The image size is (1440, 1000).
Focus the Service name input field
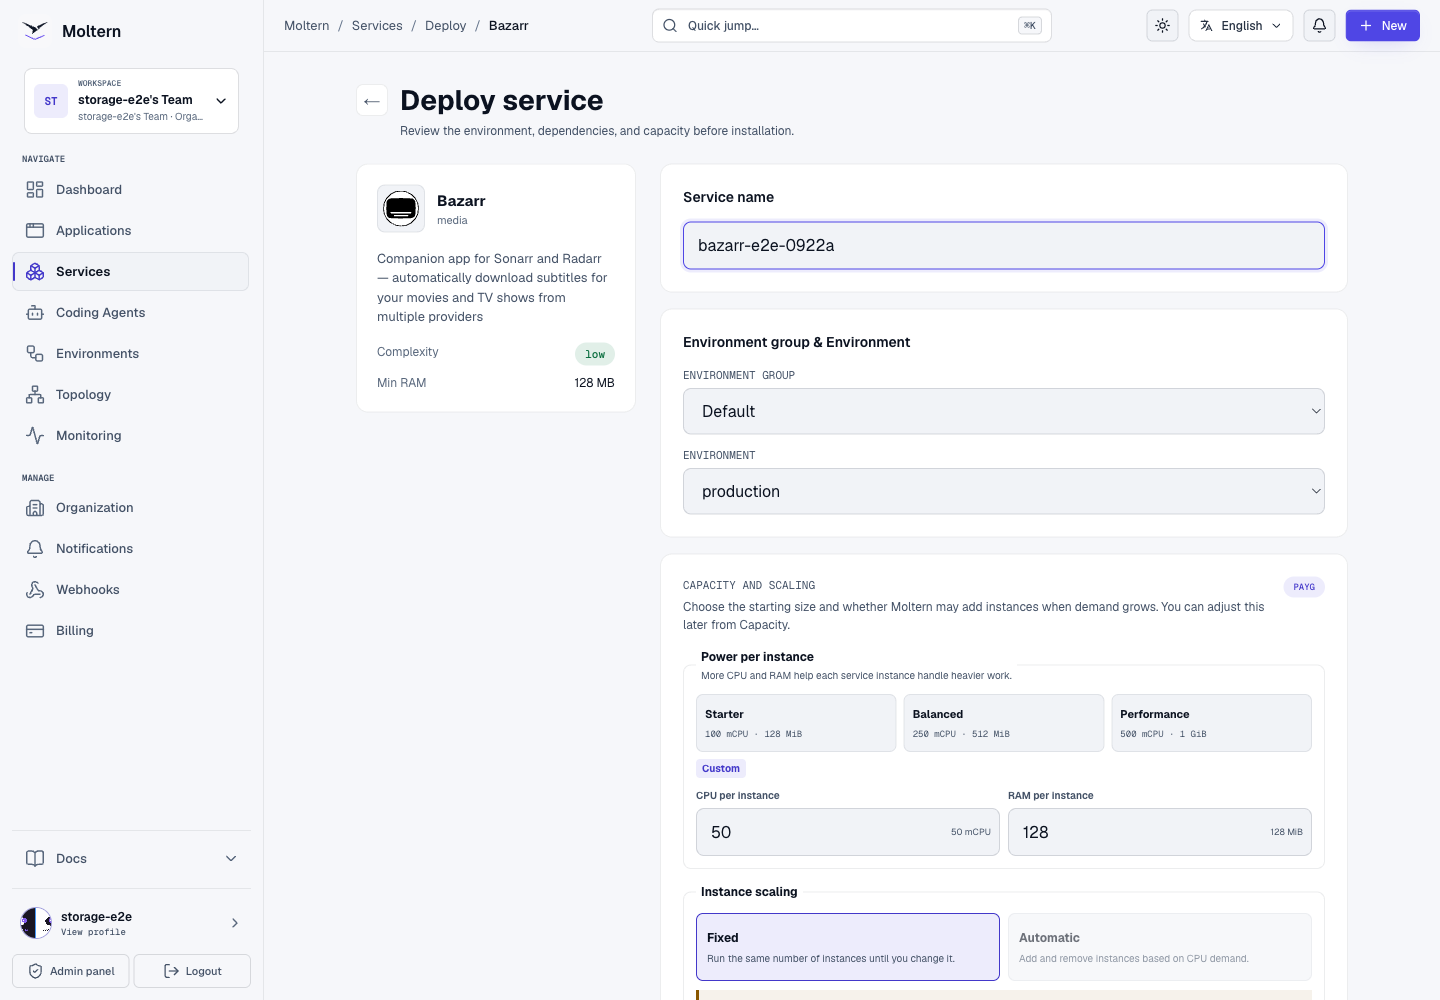(x=1004, y=246)
